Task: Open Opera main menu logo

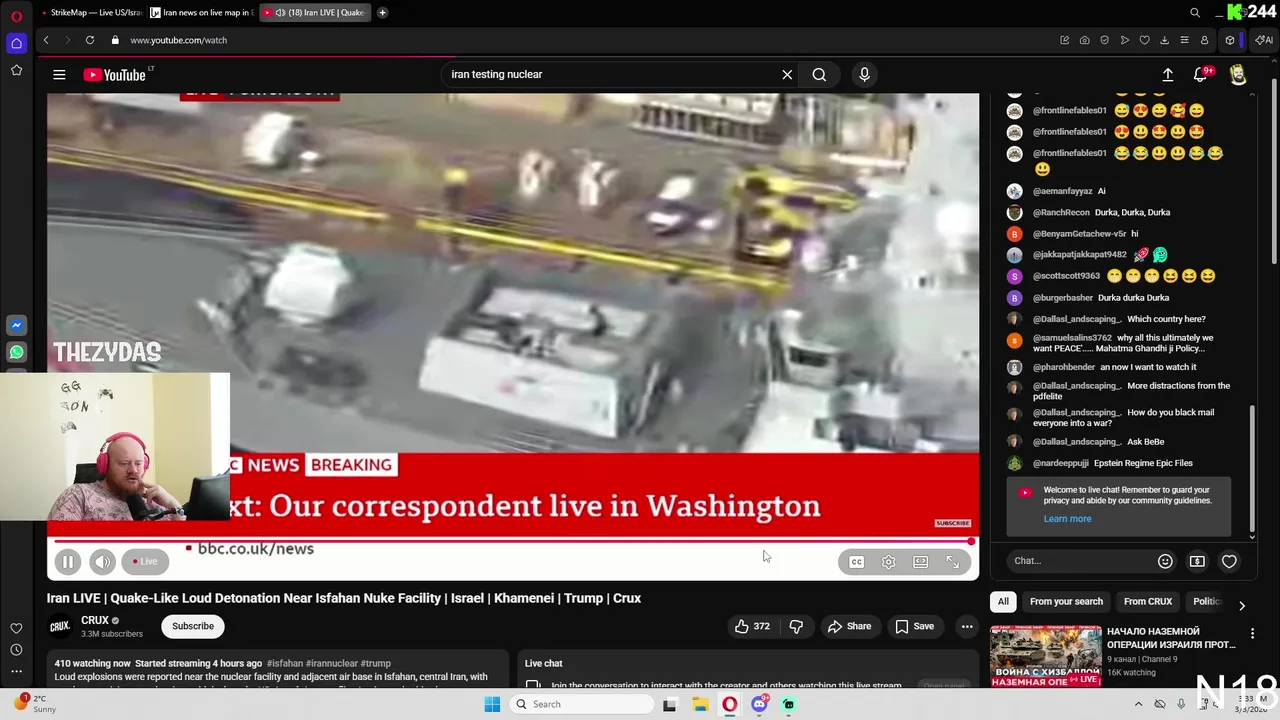Action: point(16,16)
